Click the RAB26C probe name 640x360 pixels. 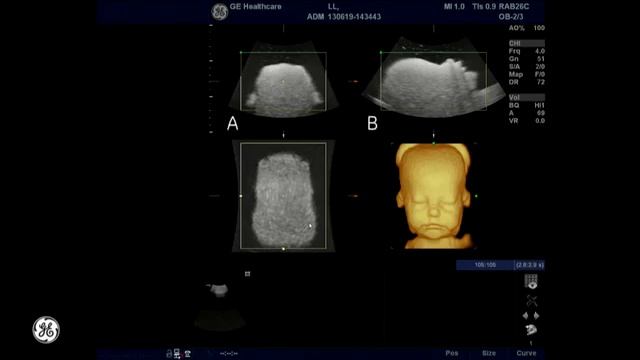pos(513,7)
